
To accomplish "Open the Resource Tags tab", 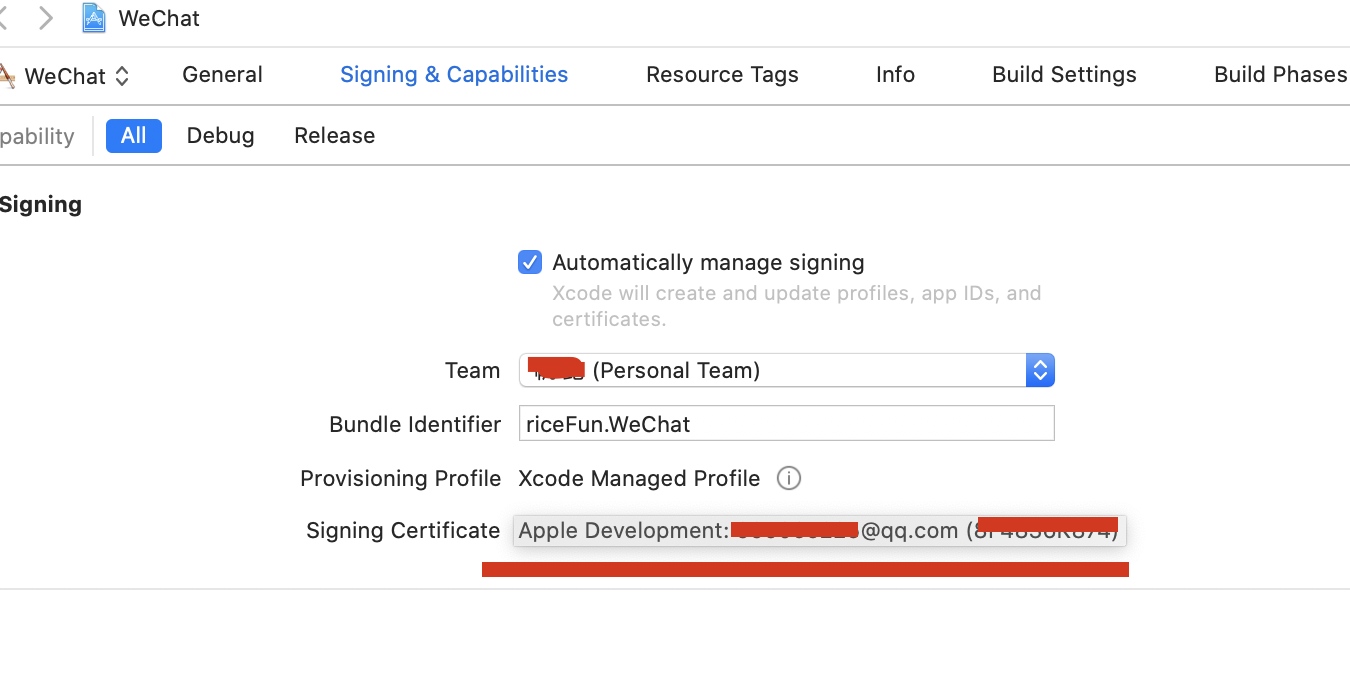I will (x=722, y=75).
